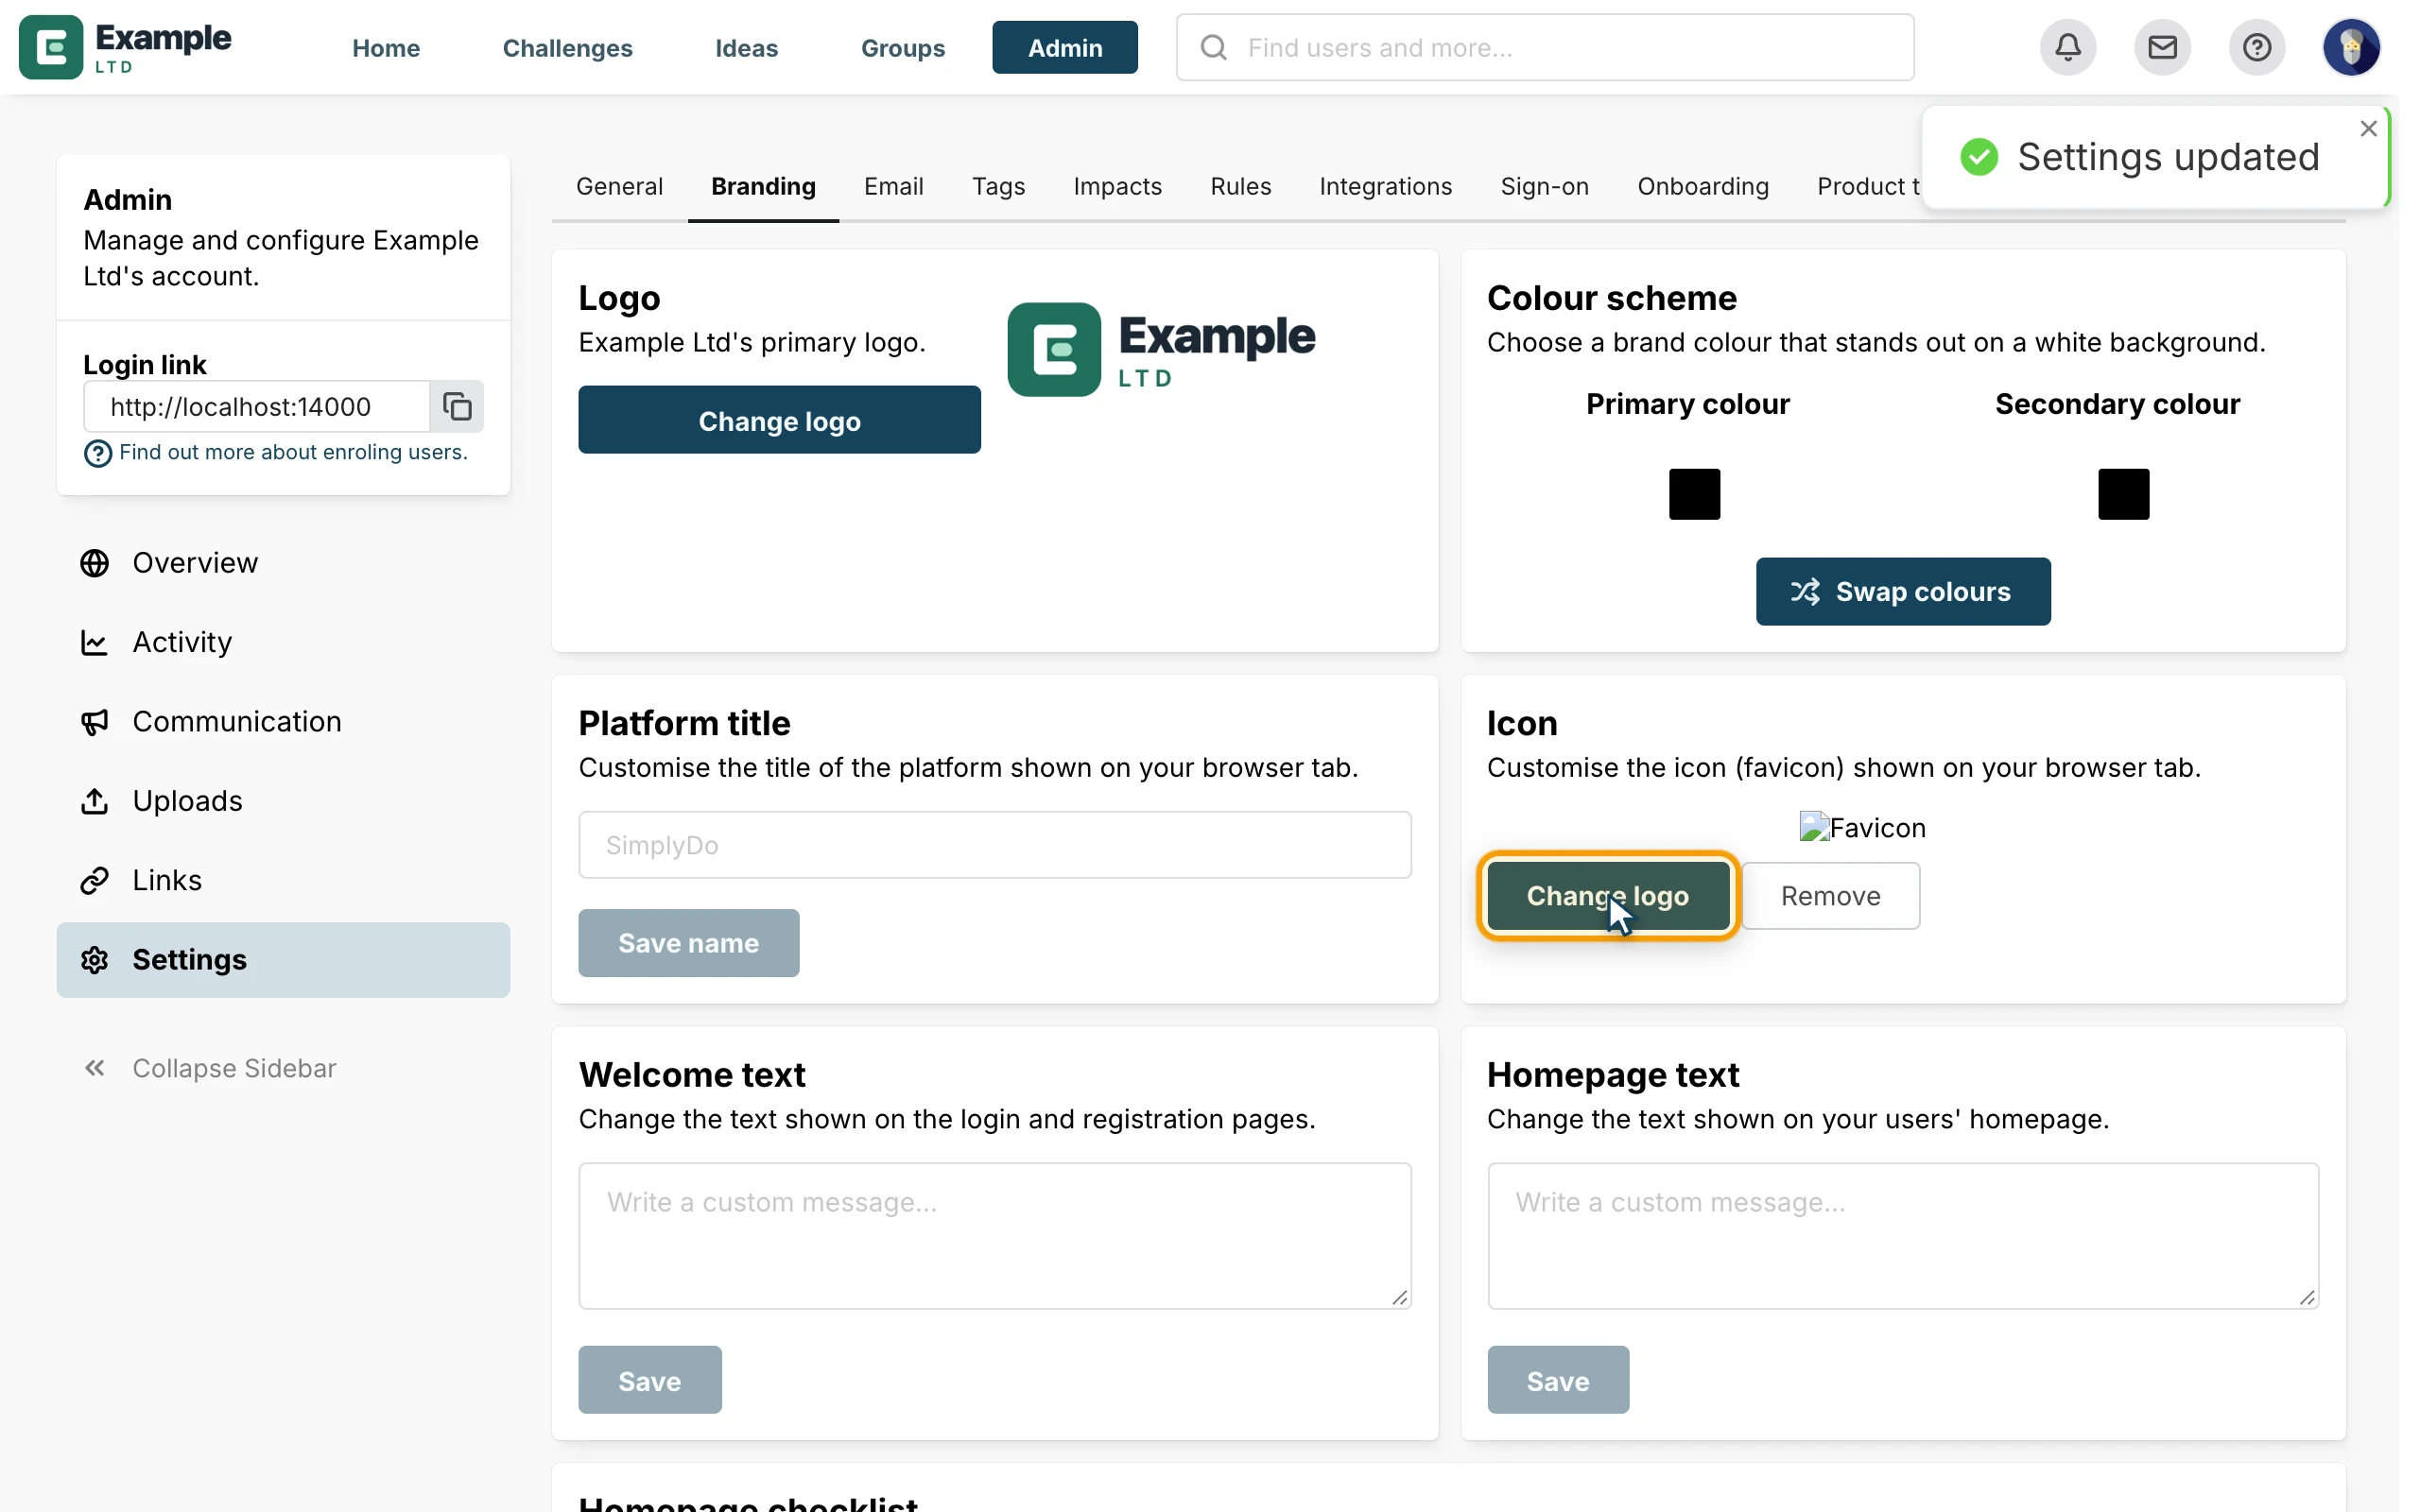Open Activity in the sidebar
This screenshot has height=1512, width=2420.
click(283, 642)
